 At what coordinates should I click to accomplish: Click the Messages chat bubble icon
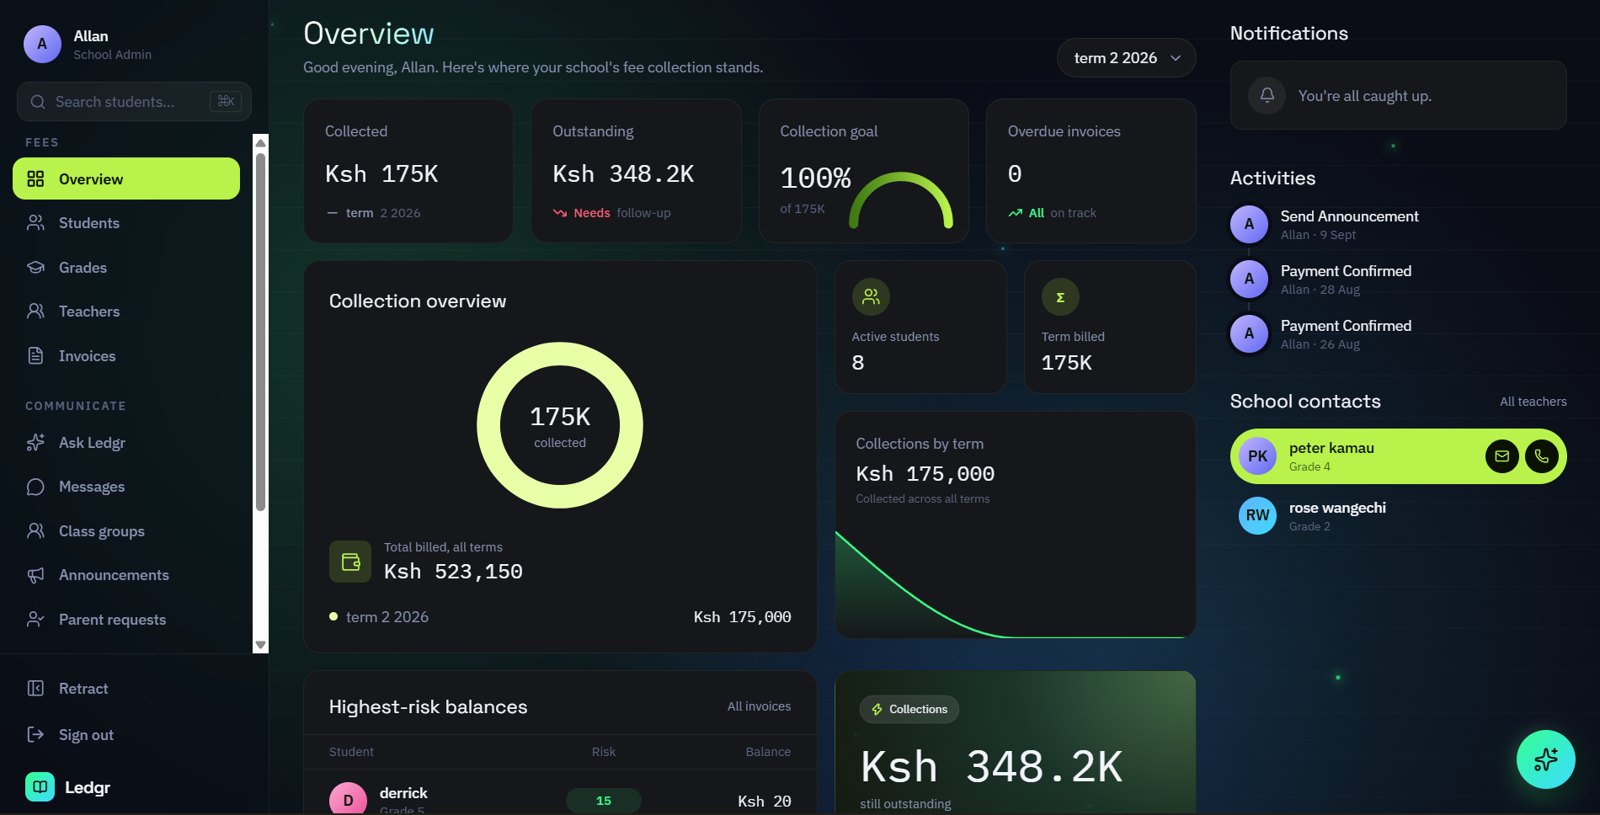(x=36, y=487)
